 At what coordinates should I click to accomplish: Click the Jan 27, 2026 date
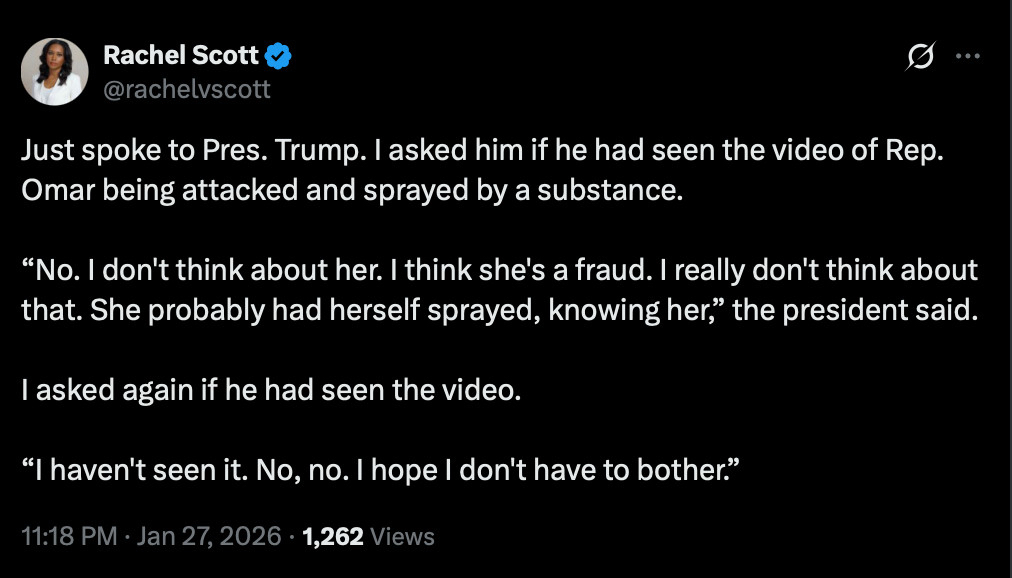[210, 537]
